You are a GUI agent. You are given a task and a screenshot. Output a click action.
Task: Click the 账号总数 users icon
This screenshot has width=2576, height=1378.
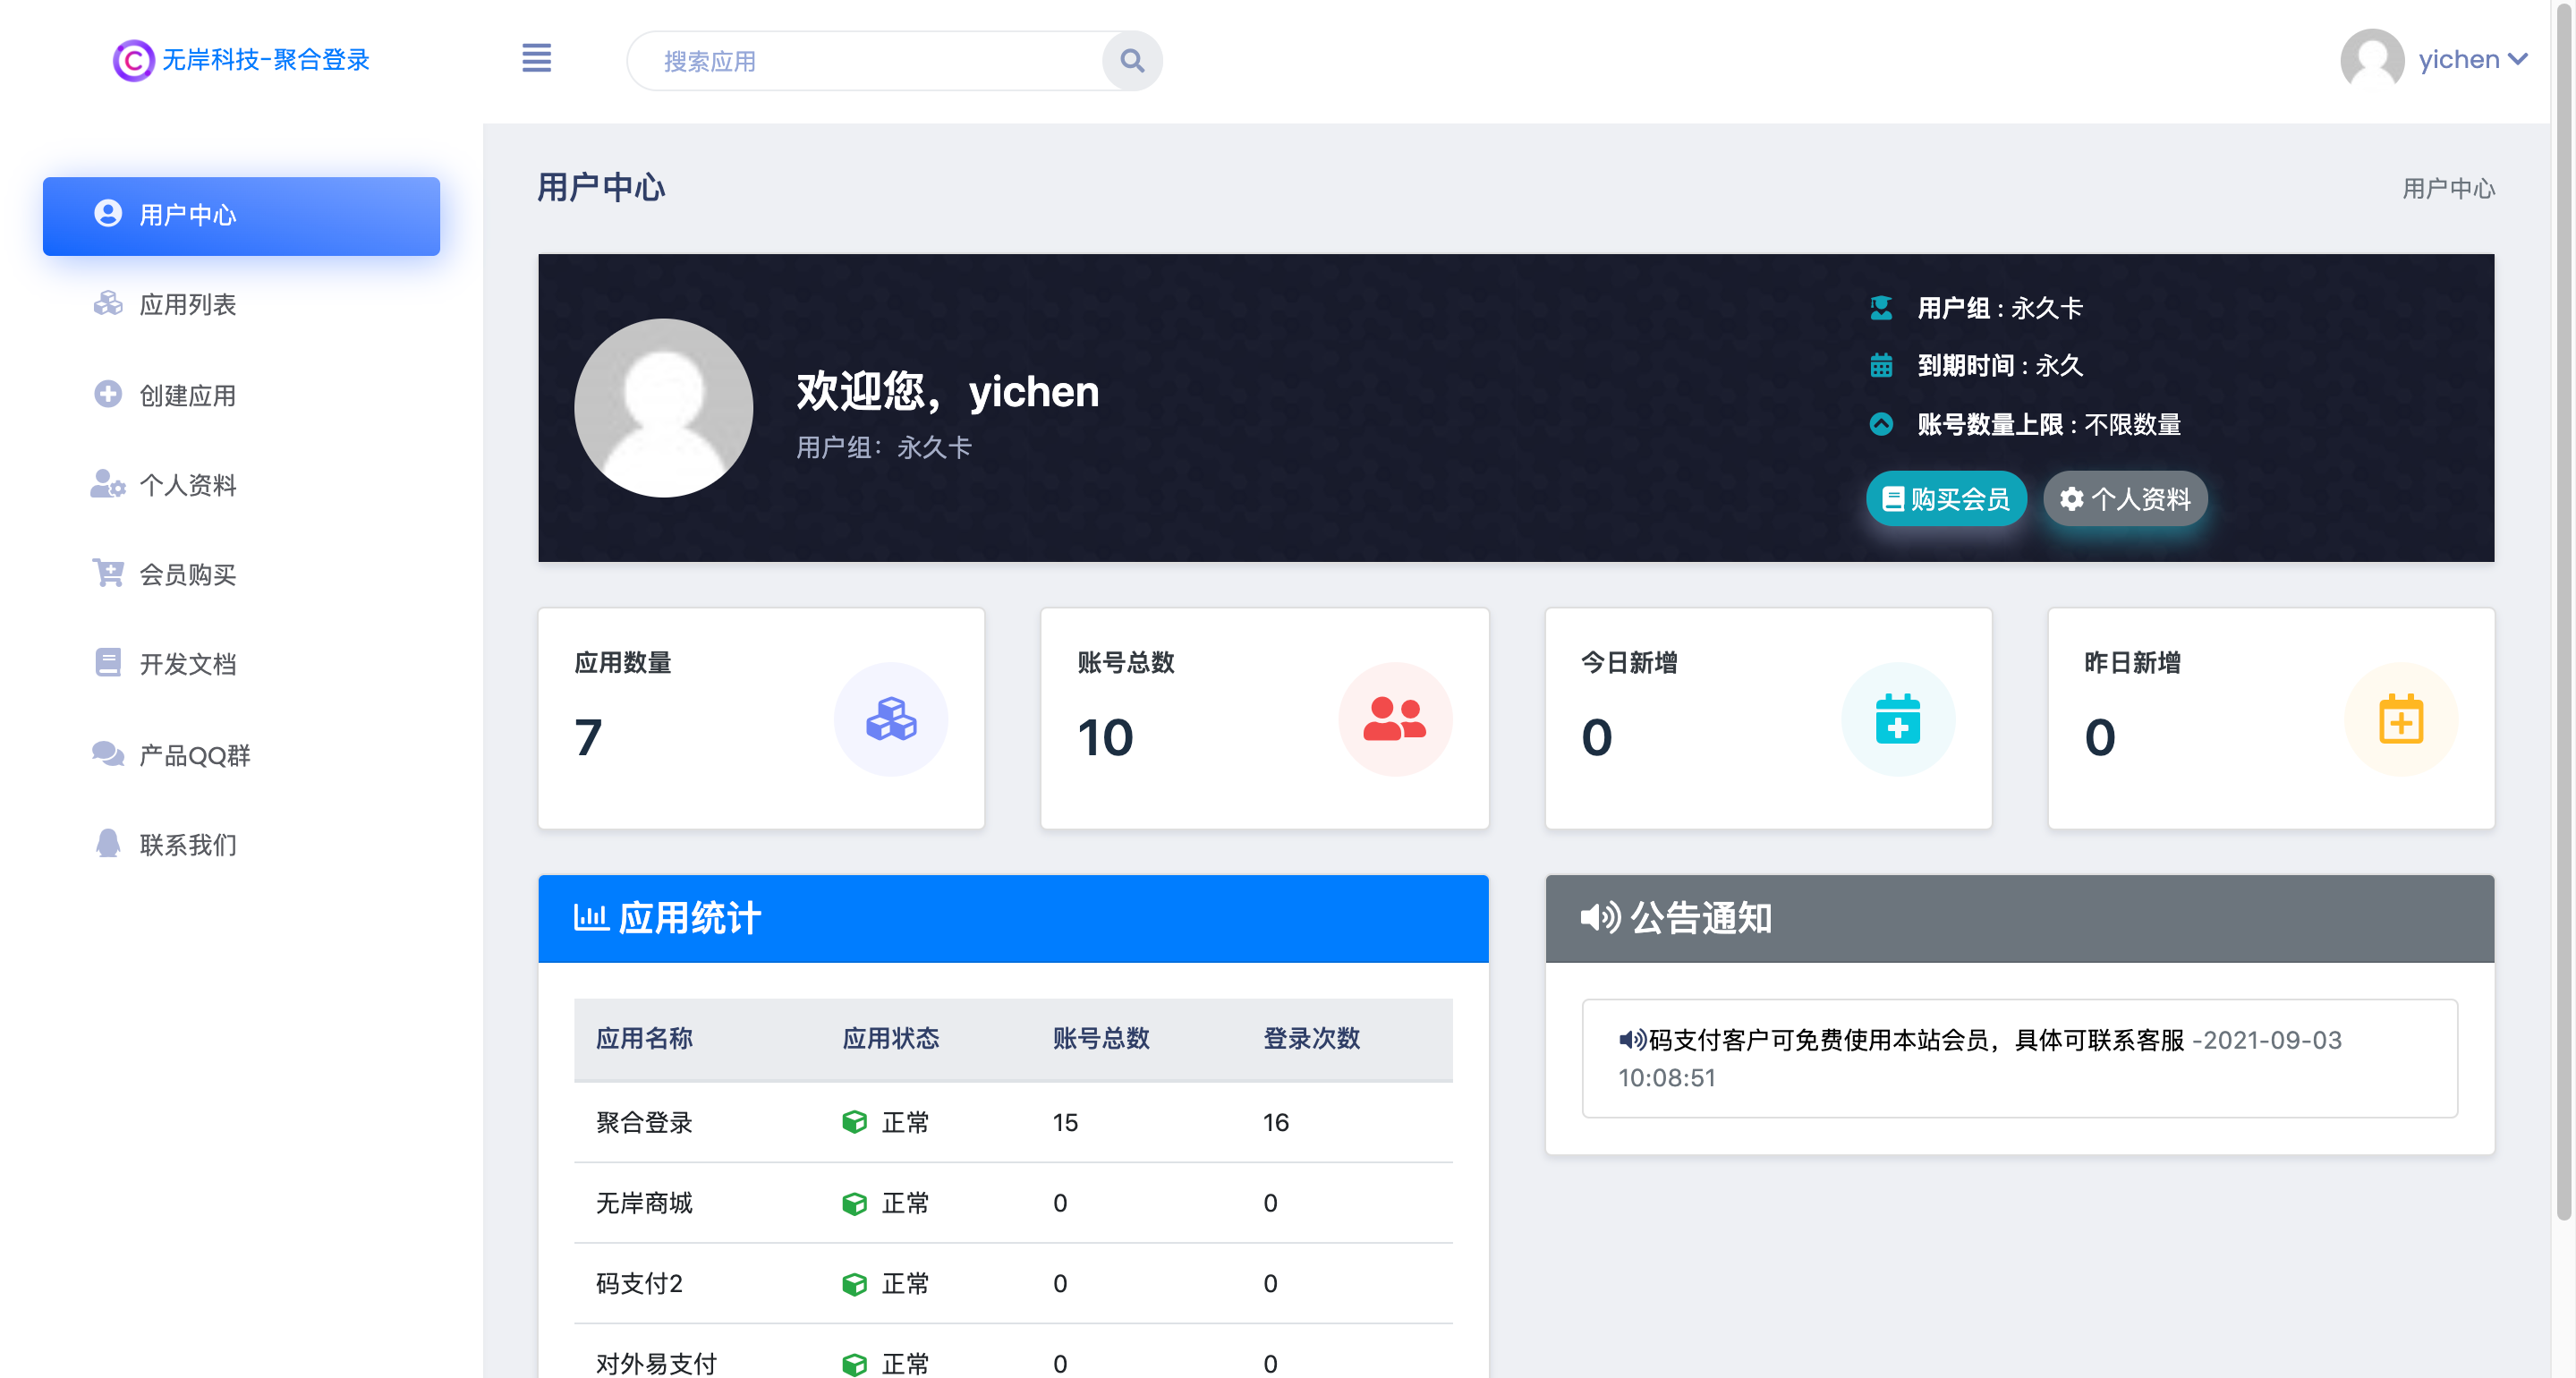1395,719
